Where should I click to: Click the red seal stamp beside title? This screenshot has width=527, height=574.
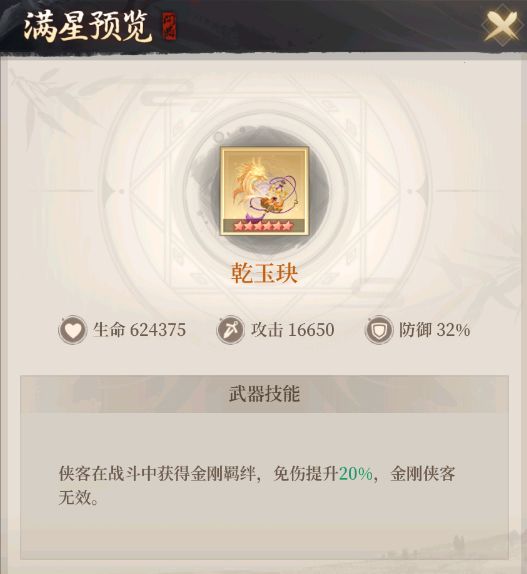coord(169,26)
